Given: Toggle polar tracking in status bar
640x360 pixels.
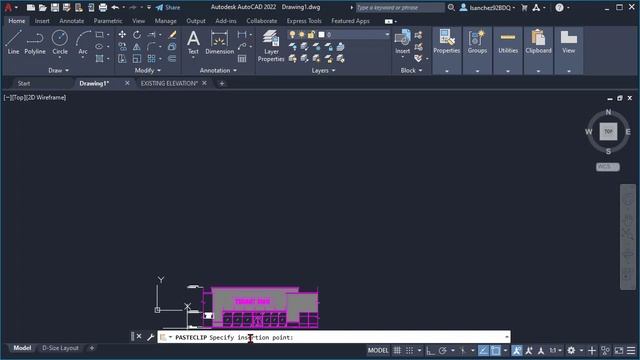Looking at the screenshot, I should pos(443,350).
